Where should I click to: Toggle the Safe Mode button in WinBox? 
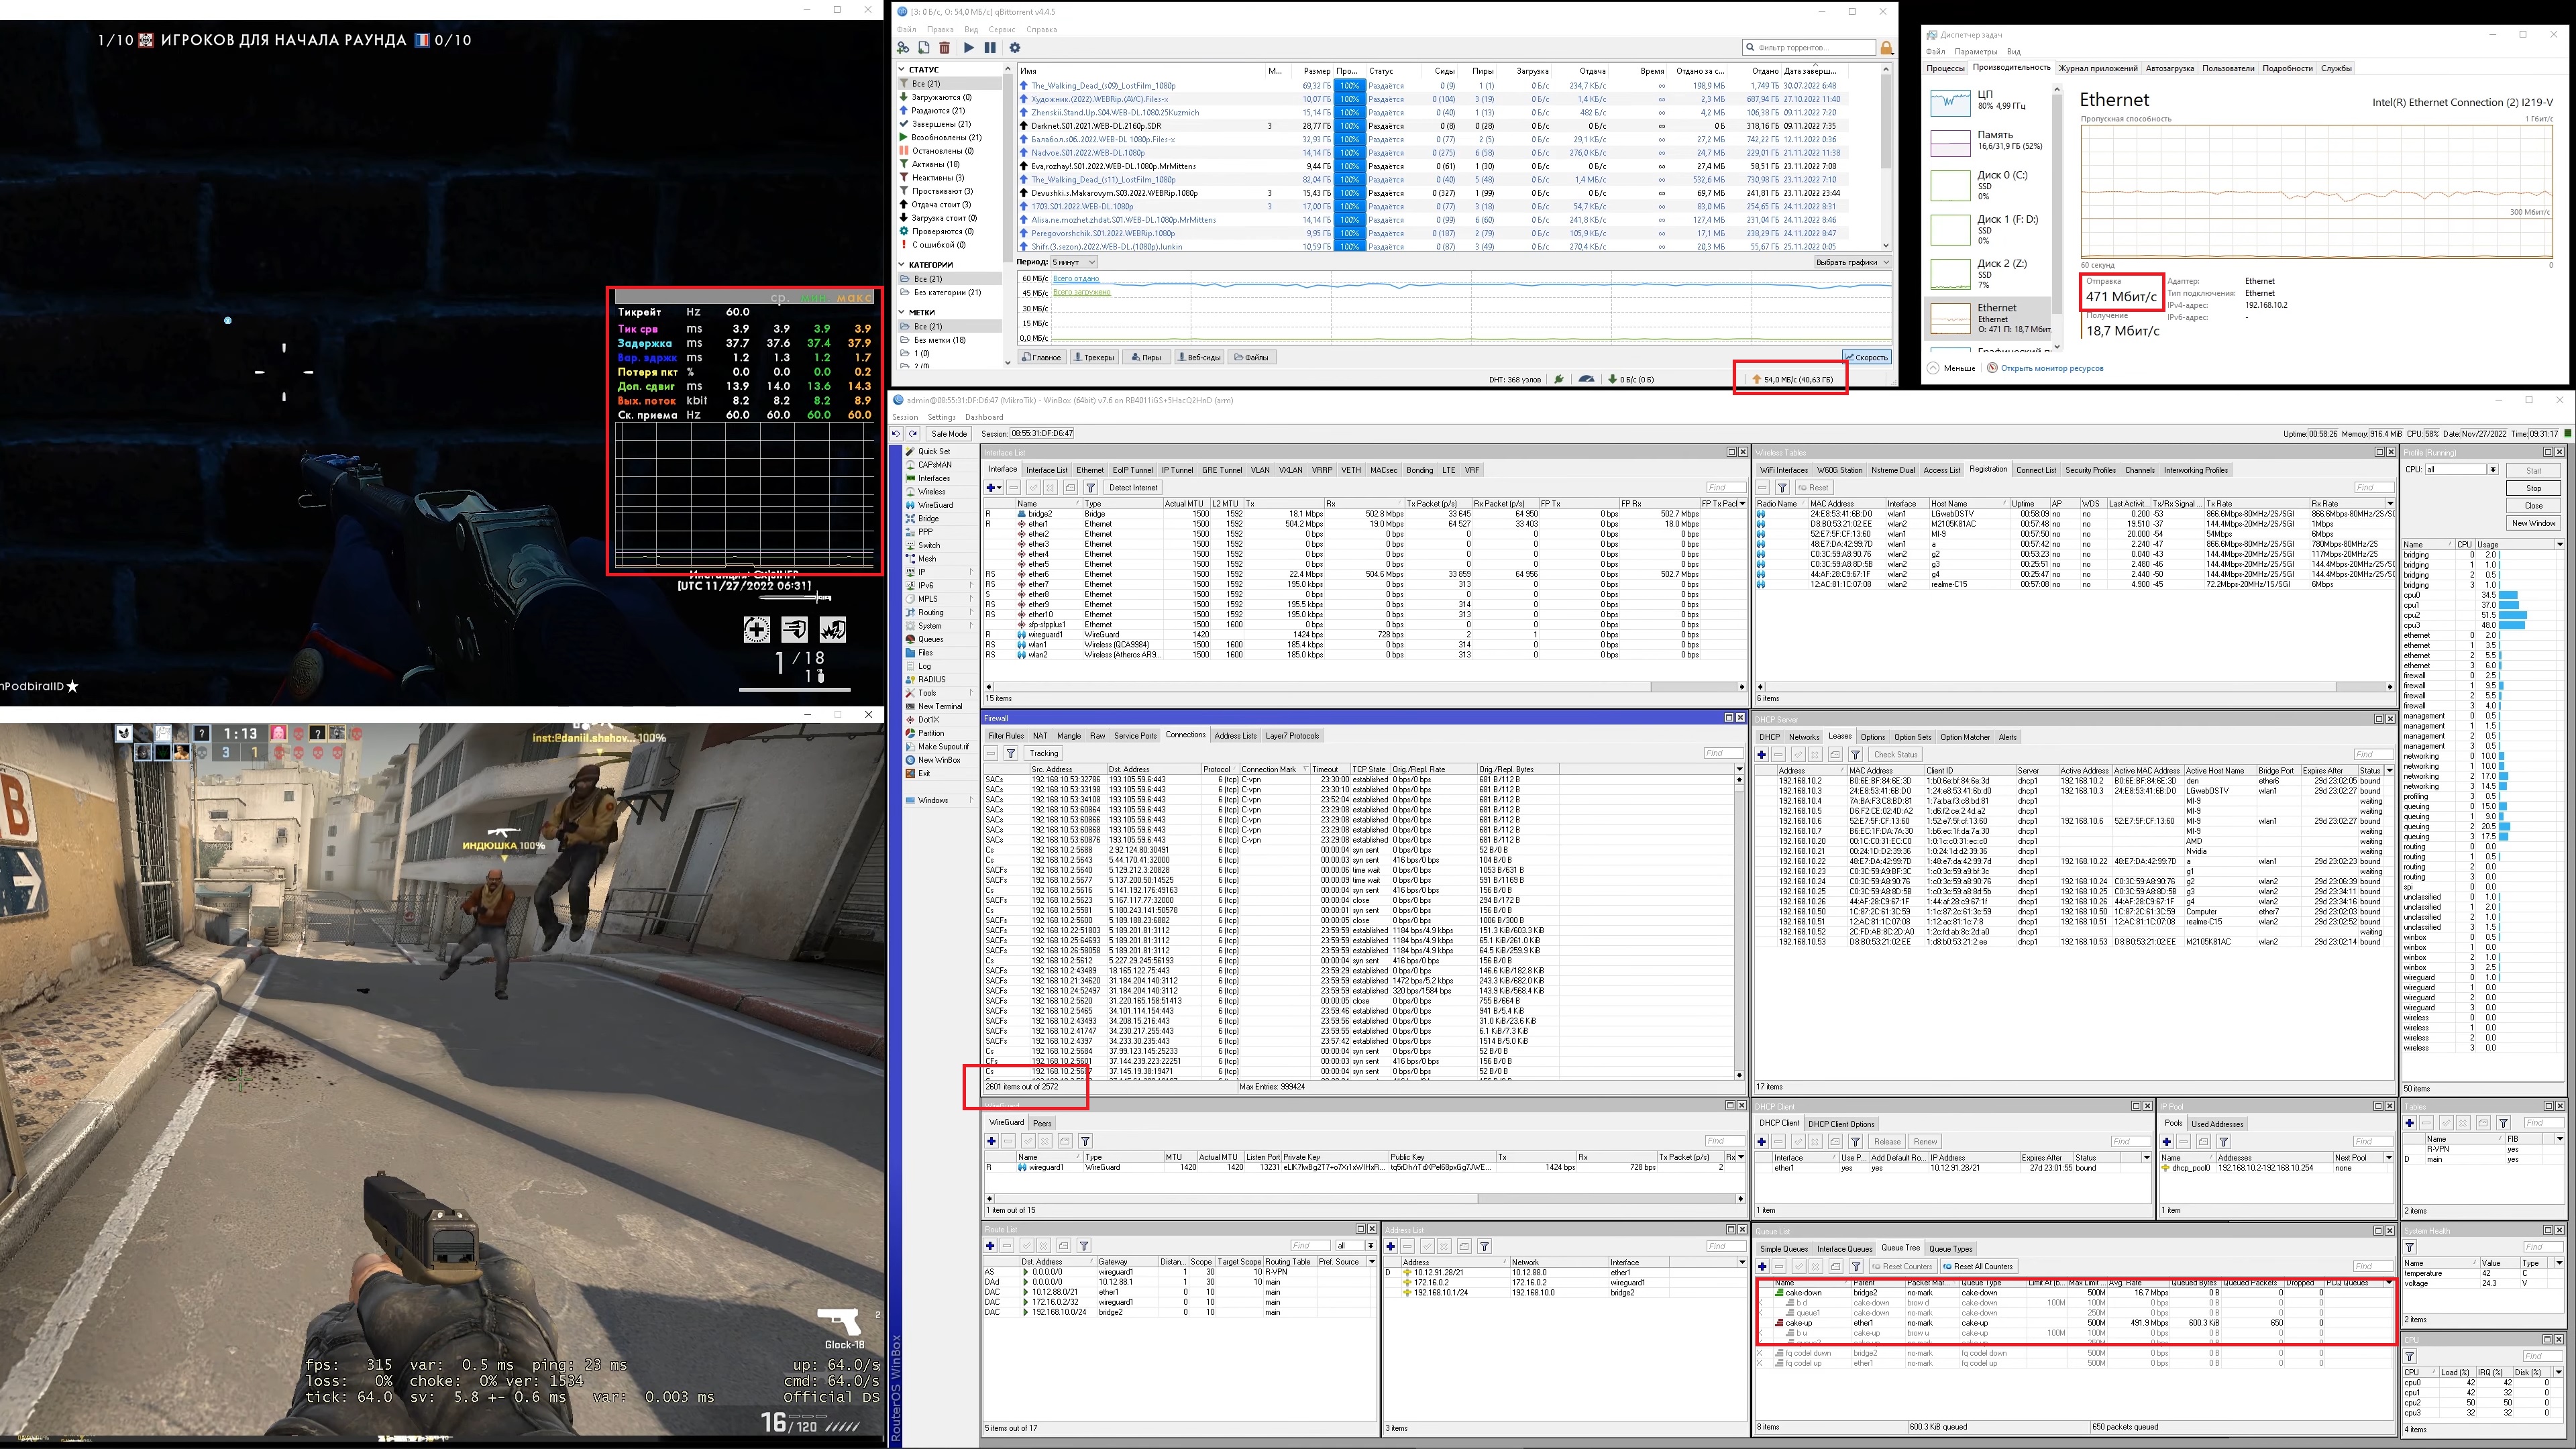tap(948, 434)
